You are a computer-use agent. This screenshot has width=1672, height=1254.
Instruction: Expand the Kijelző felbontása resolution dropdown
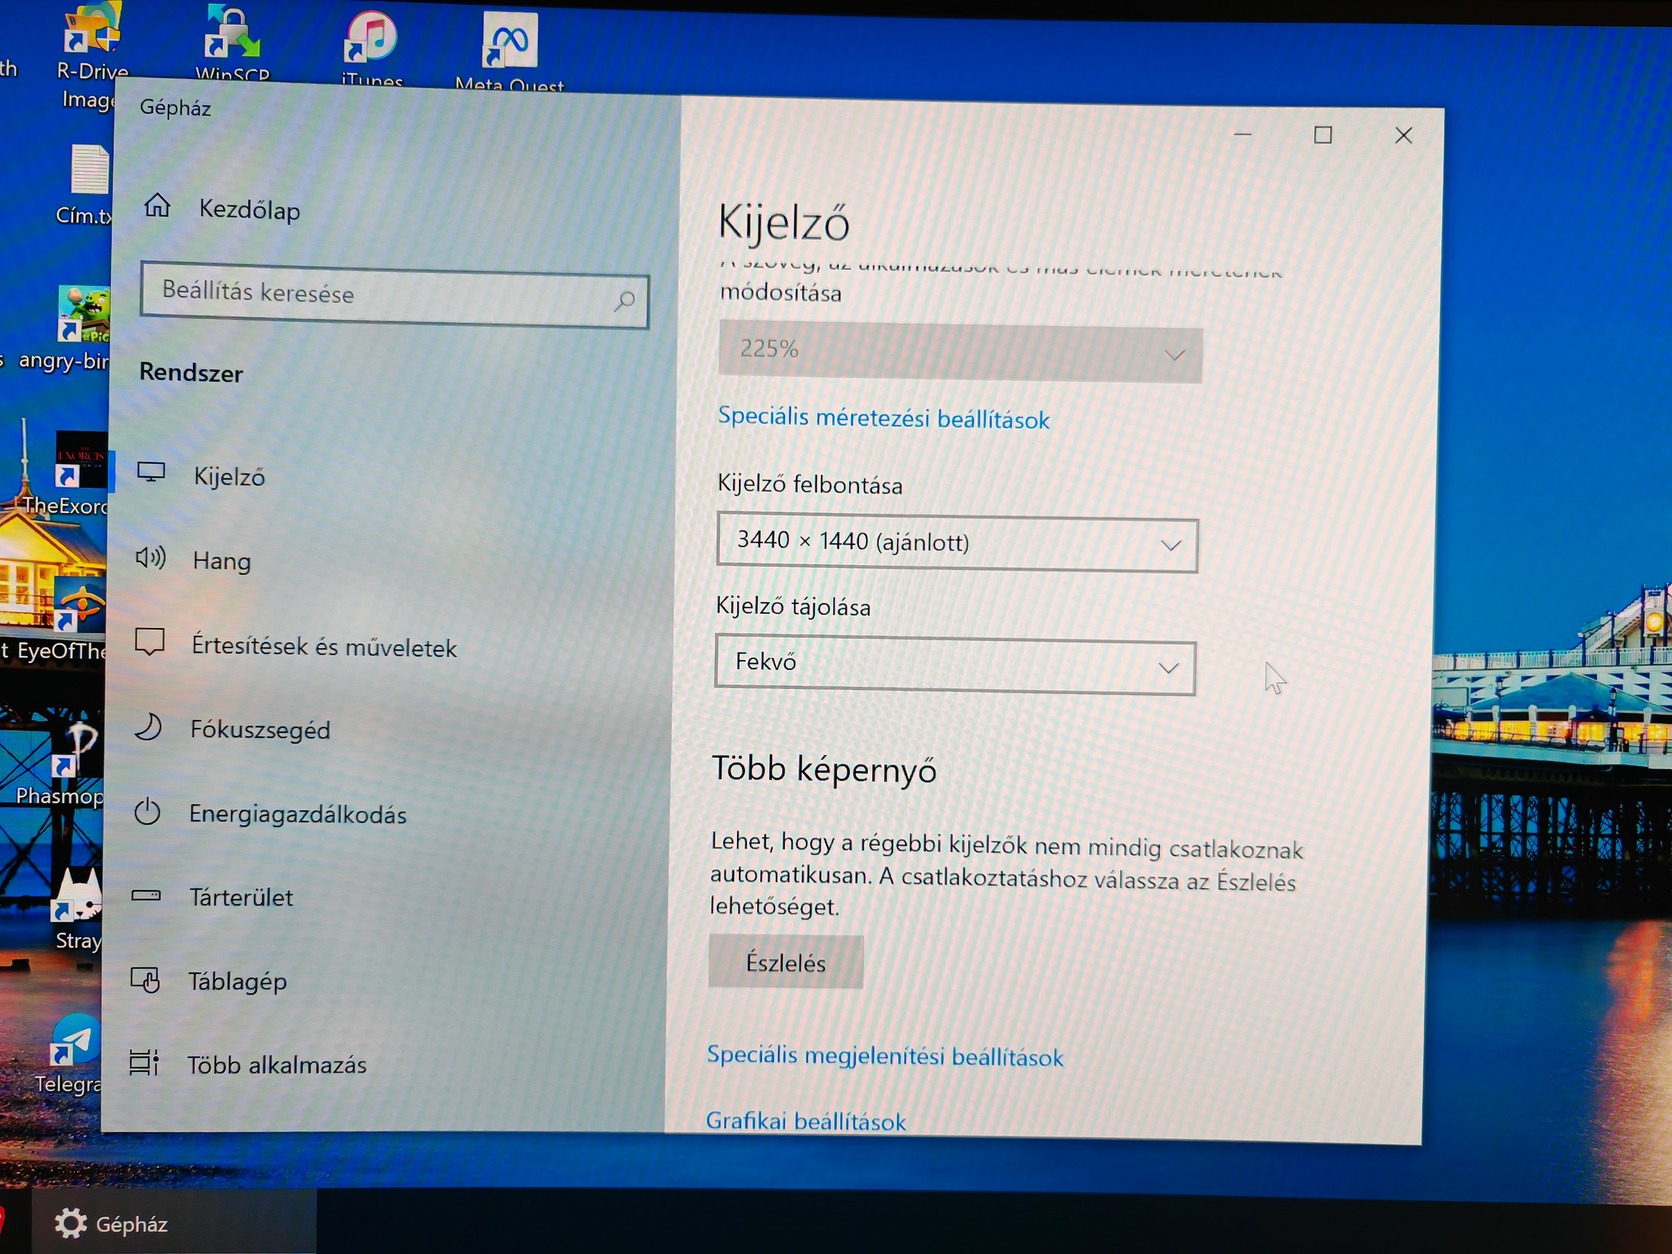click(x=955, y=543)
